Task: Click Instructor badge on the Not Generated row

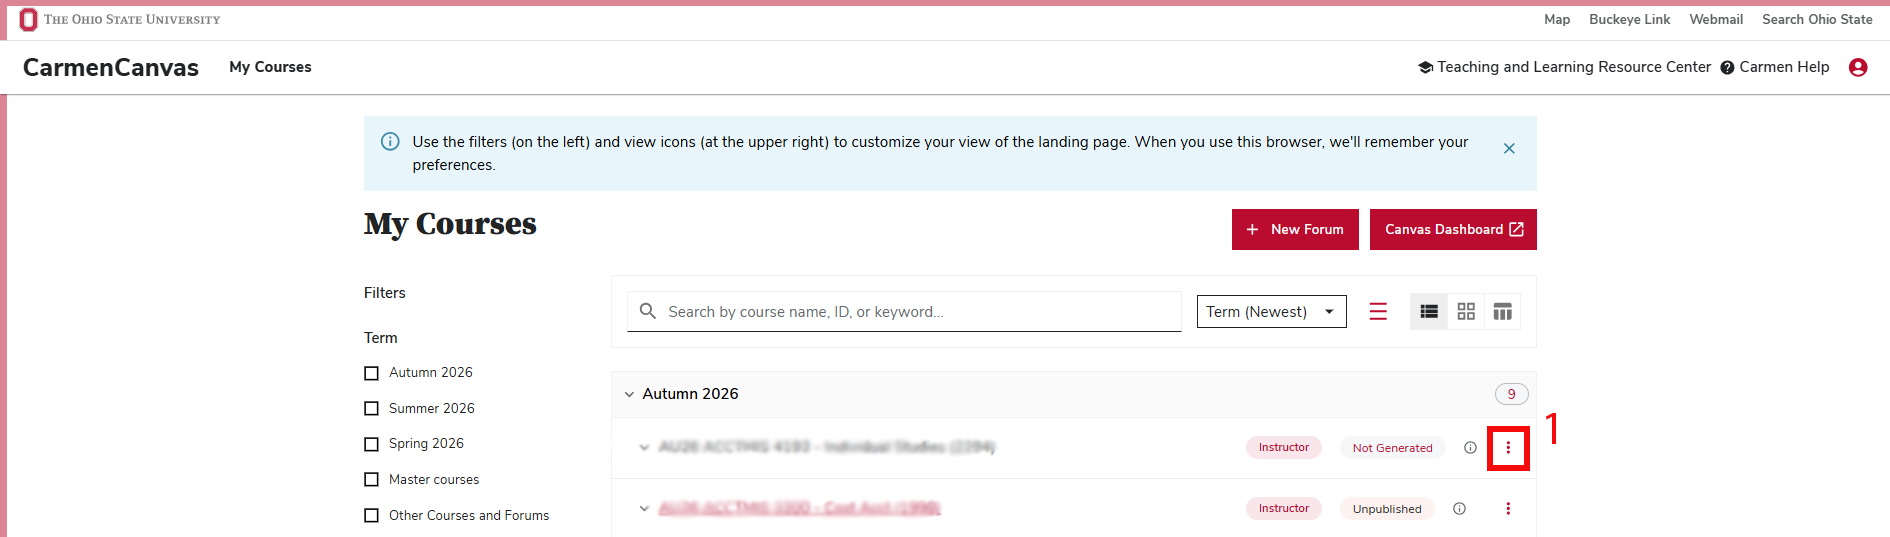Action: (x=1284, y=447)
